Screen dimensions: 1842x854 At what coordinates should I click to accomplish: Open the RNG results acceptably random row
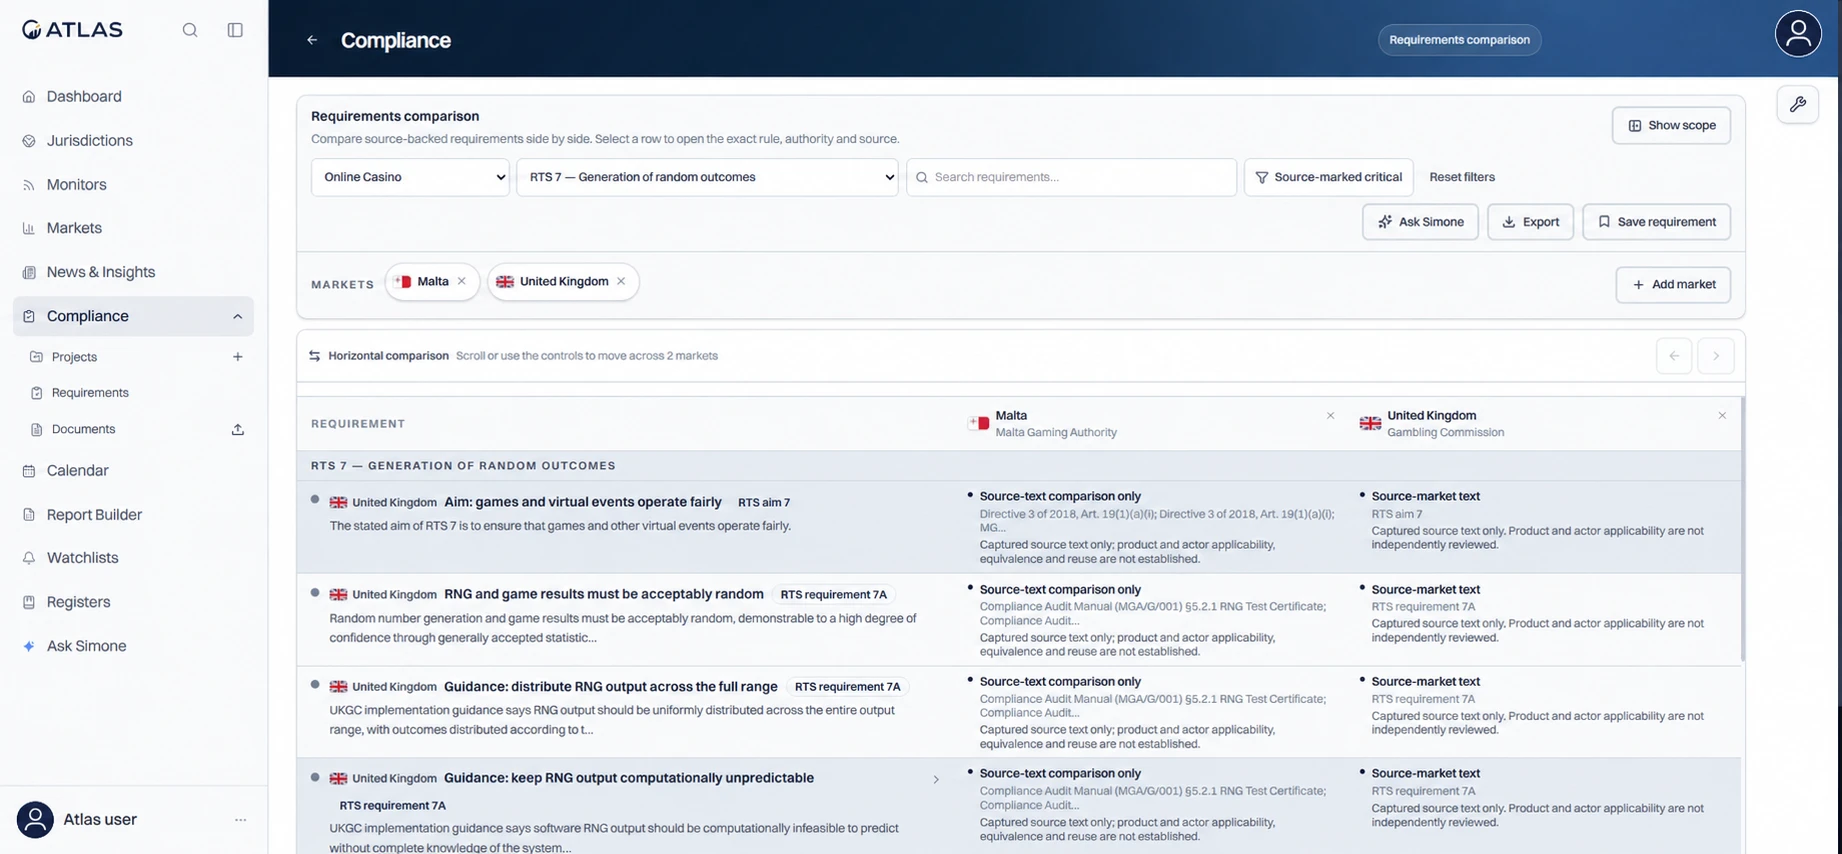(1018, 620)
